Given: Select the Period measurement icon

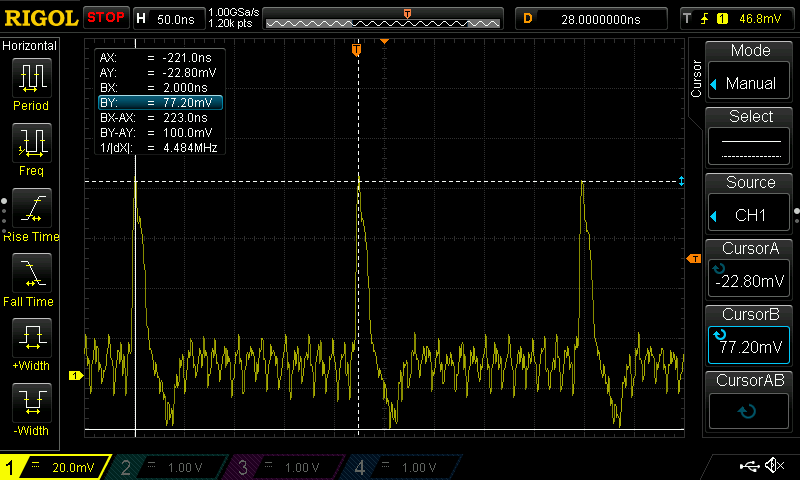Looking at the screenshot, I should (x=30, y=83).
